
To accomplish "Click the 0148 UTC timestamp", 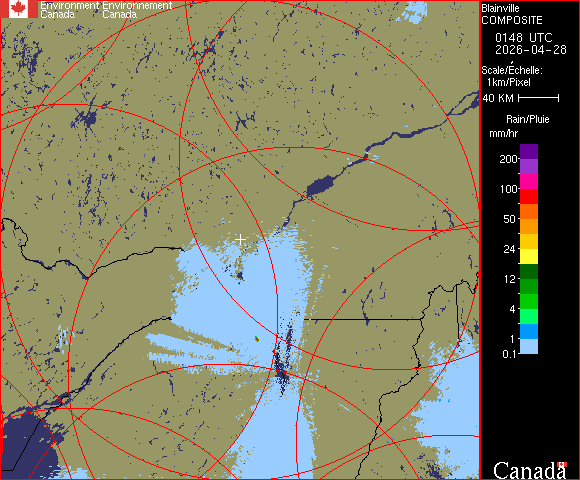I will [523, 37].
